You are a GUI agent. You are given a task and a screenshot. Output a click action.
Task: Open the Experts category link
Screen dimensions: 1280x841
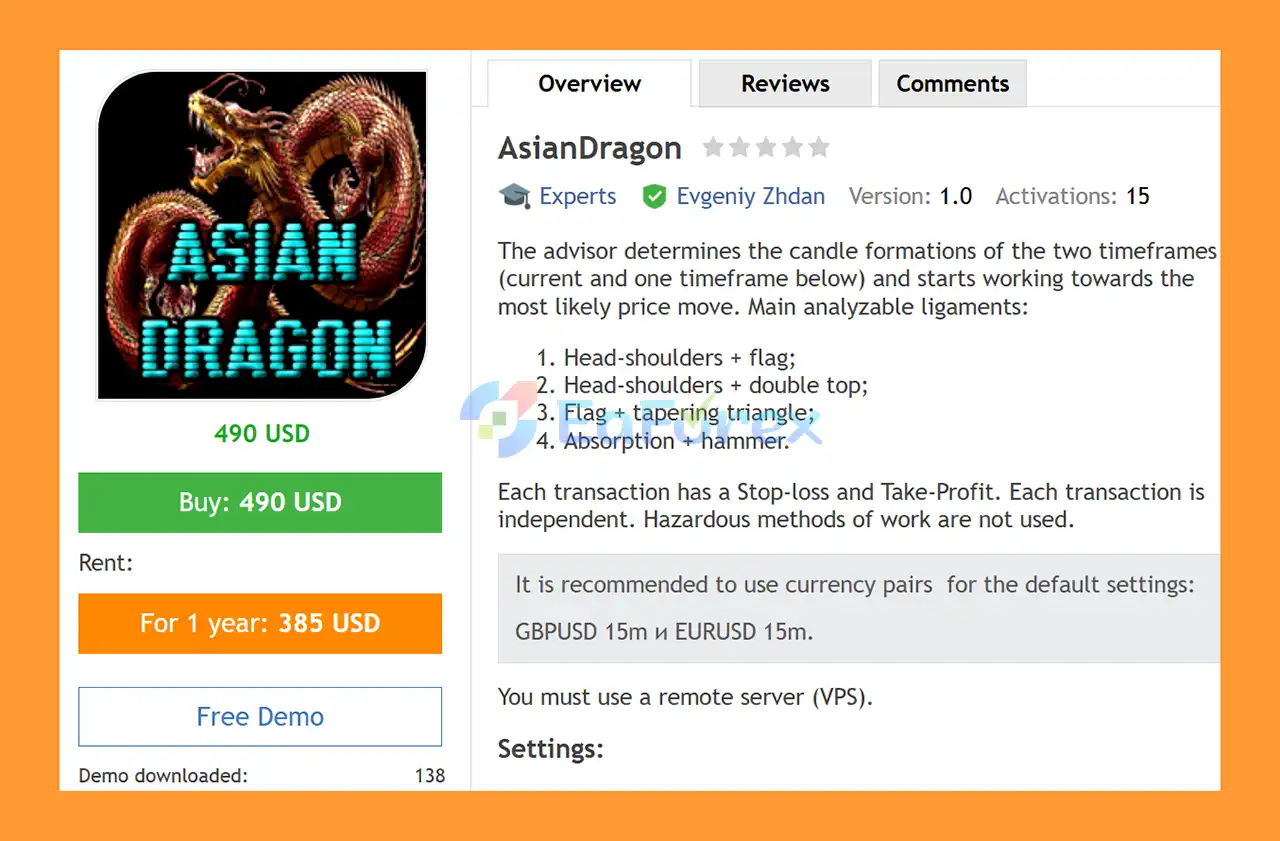pyautogui.click(x=578, y=197)
